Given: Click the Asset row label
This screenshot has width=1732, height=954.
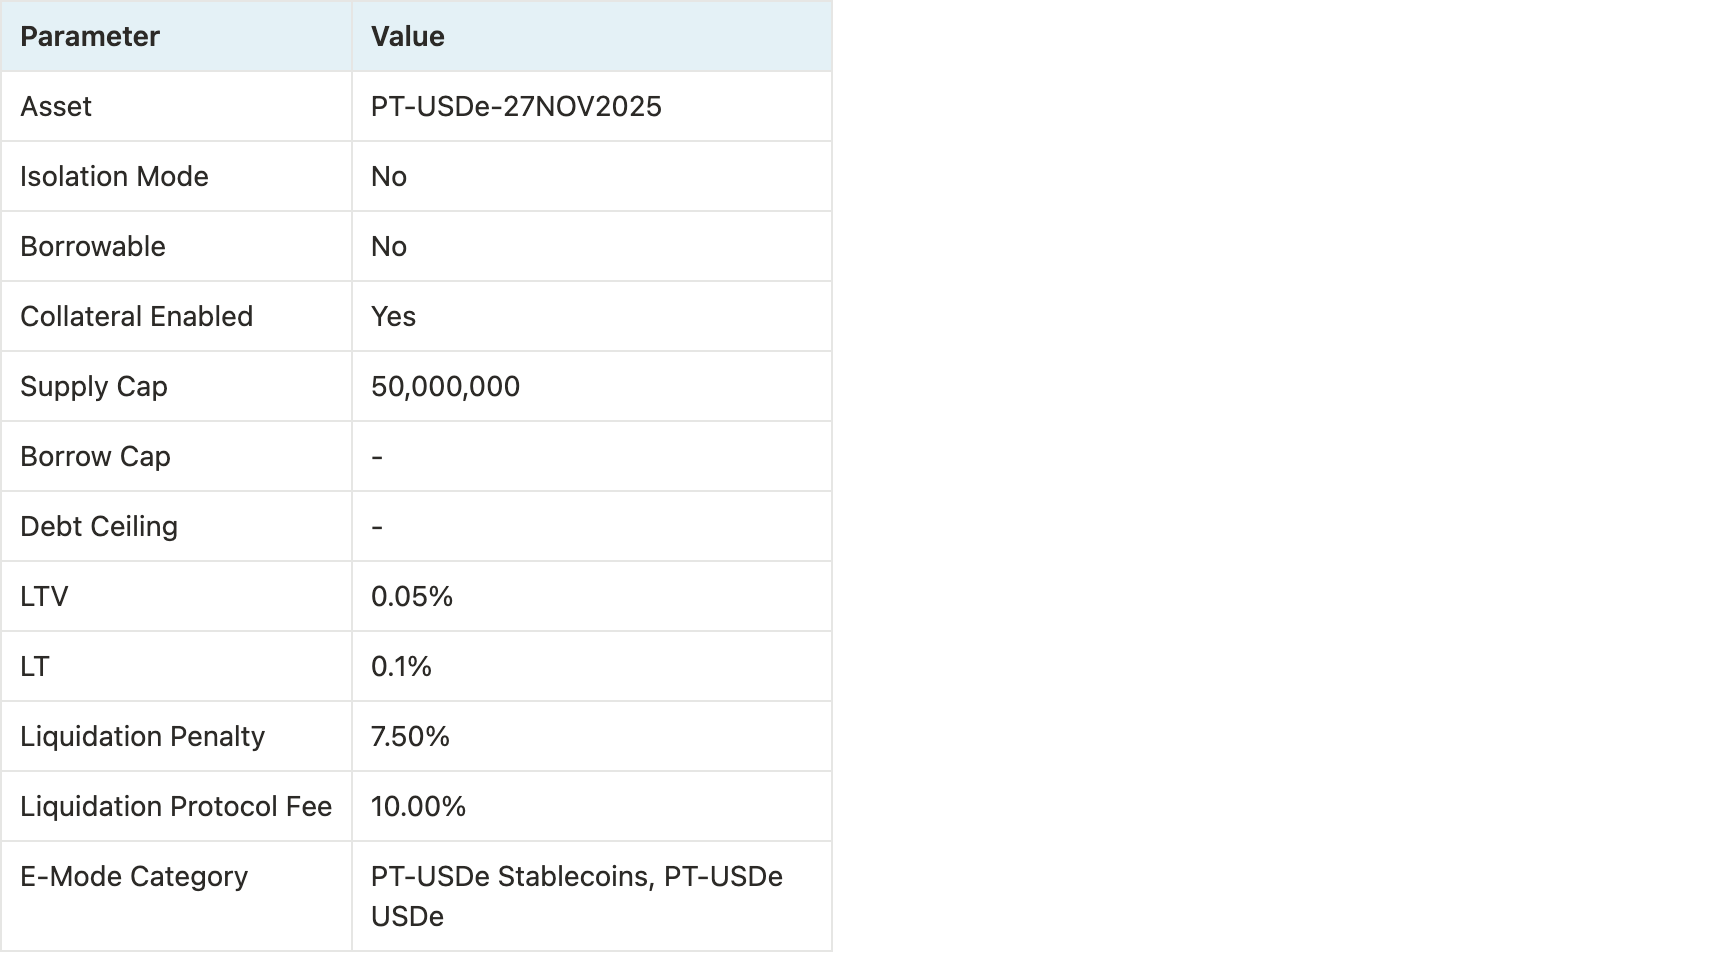Looking at the screenshot, I should (x=56, y=107).
